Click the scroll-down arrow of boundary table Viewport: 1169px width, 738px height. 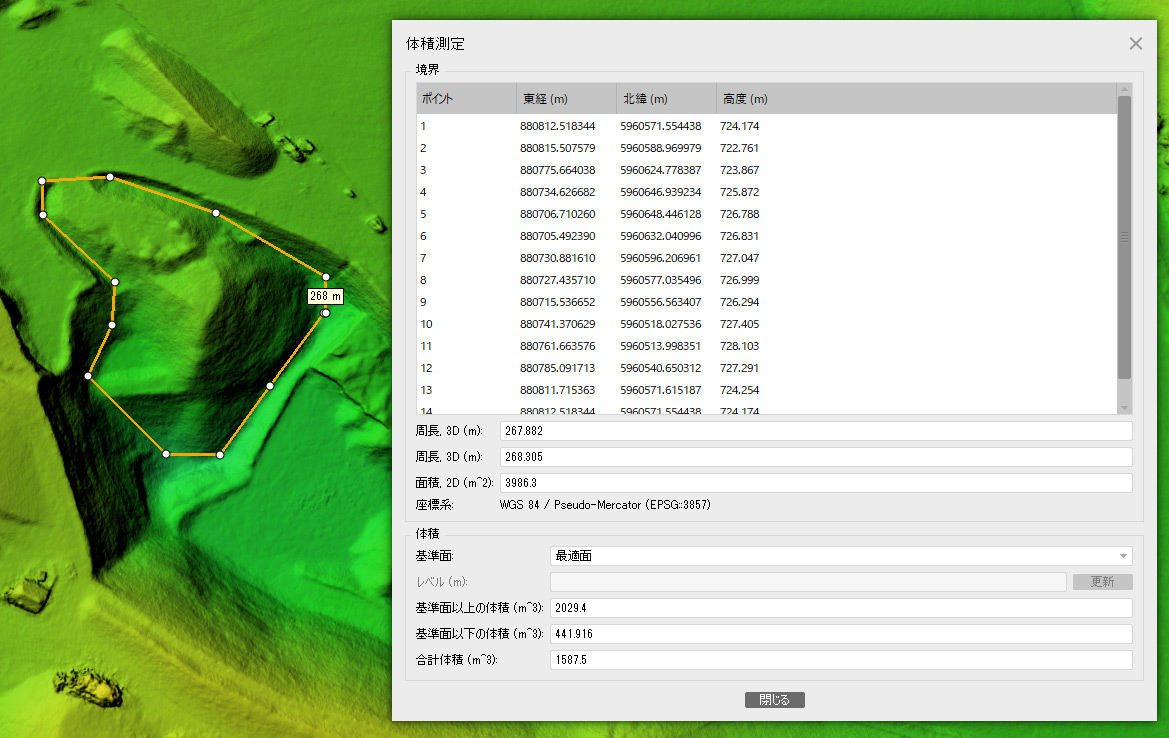(x=1124, y=408)
